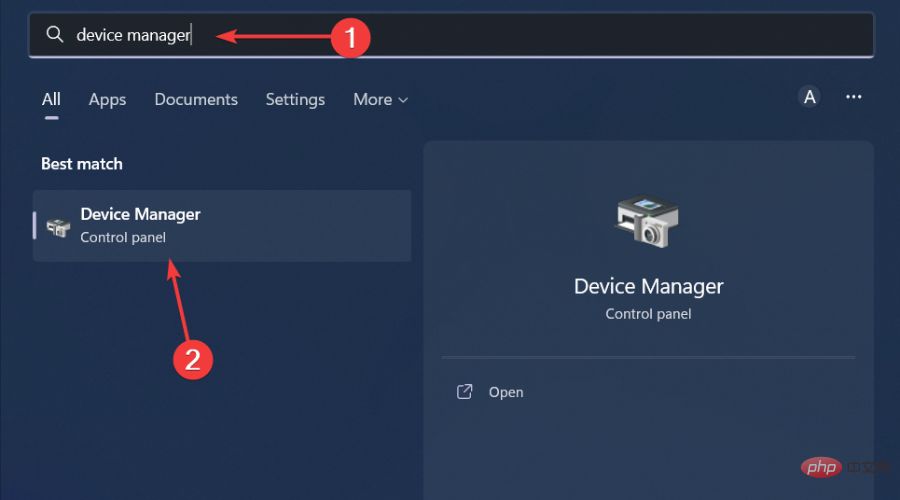This screenshot has width=900, height=500.
Task: Click the small Device Manager icon in results
Action: (x=58, y=226)
